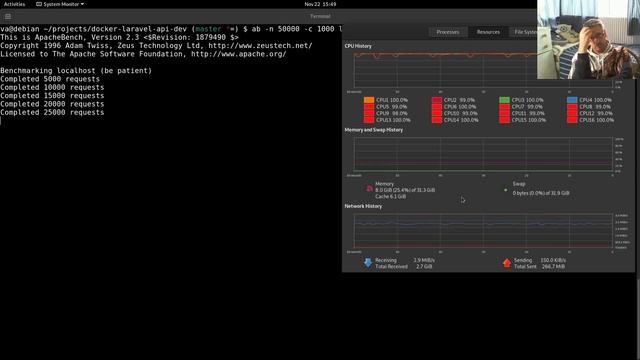Screen dimensions: 640x360
Task: Click the Network History heading
Action: [363, 206]
